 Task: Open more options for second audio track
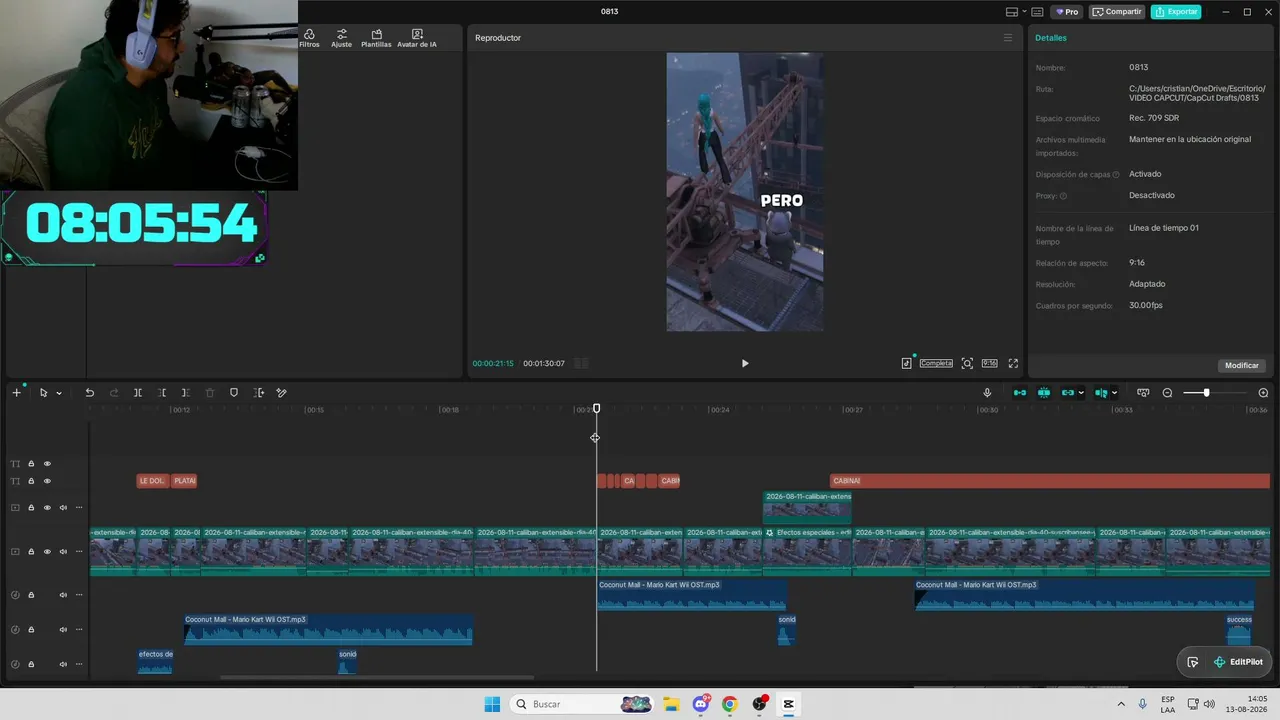pyautogui.click(x=79, y=630)
